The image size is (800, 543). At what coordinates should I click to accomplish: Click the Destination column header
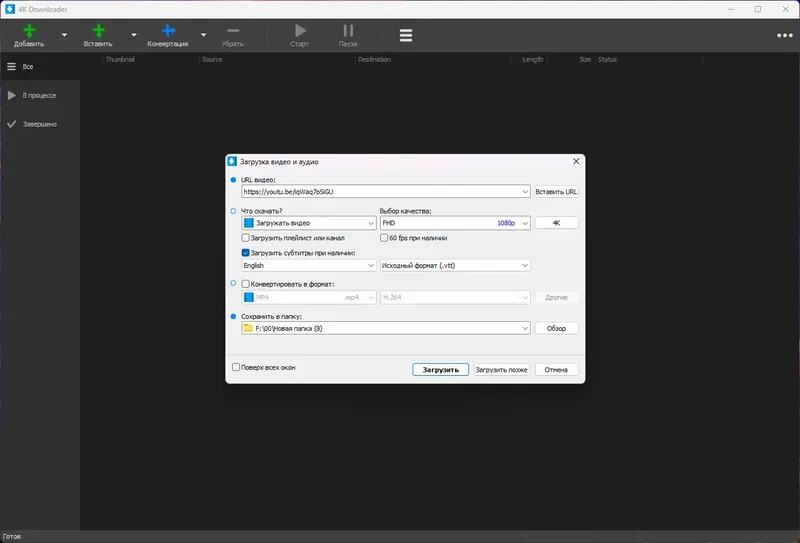374,60
